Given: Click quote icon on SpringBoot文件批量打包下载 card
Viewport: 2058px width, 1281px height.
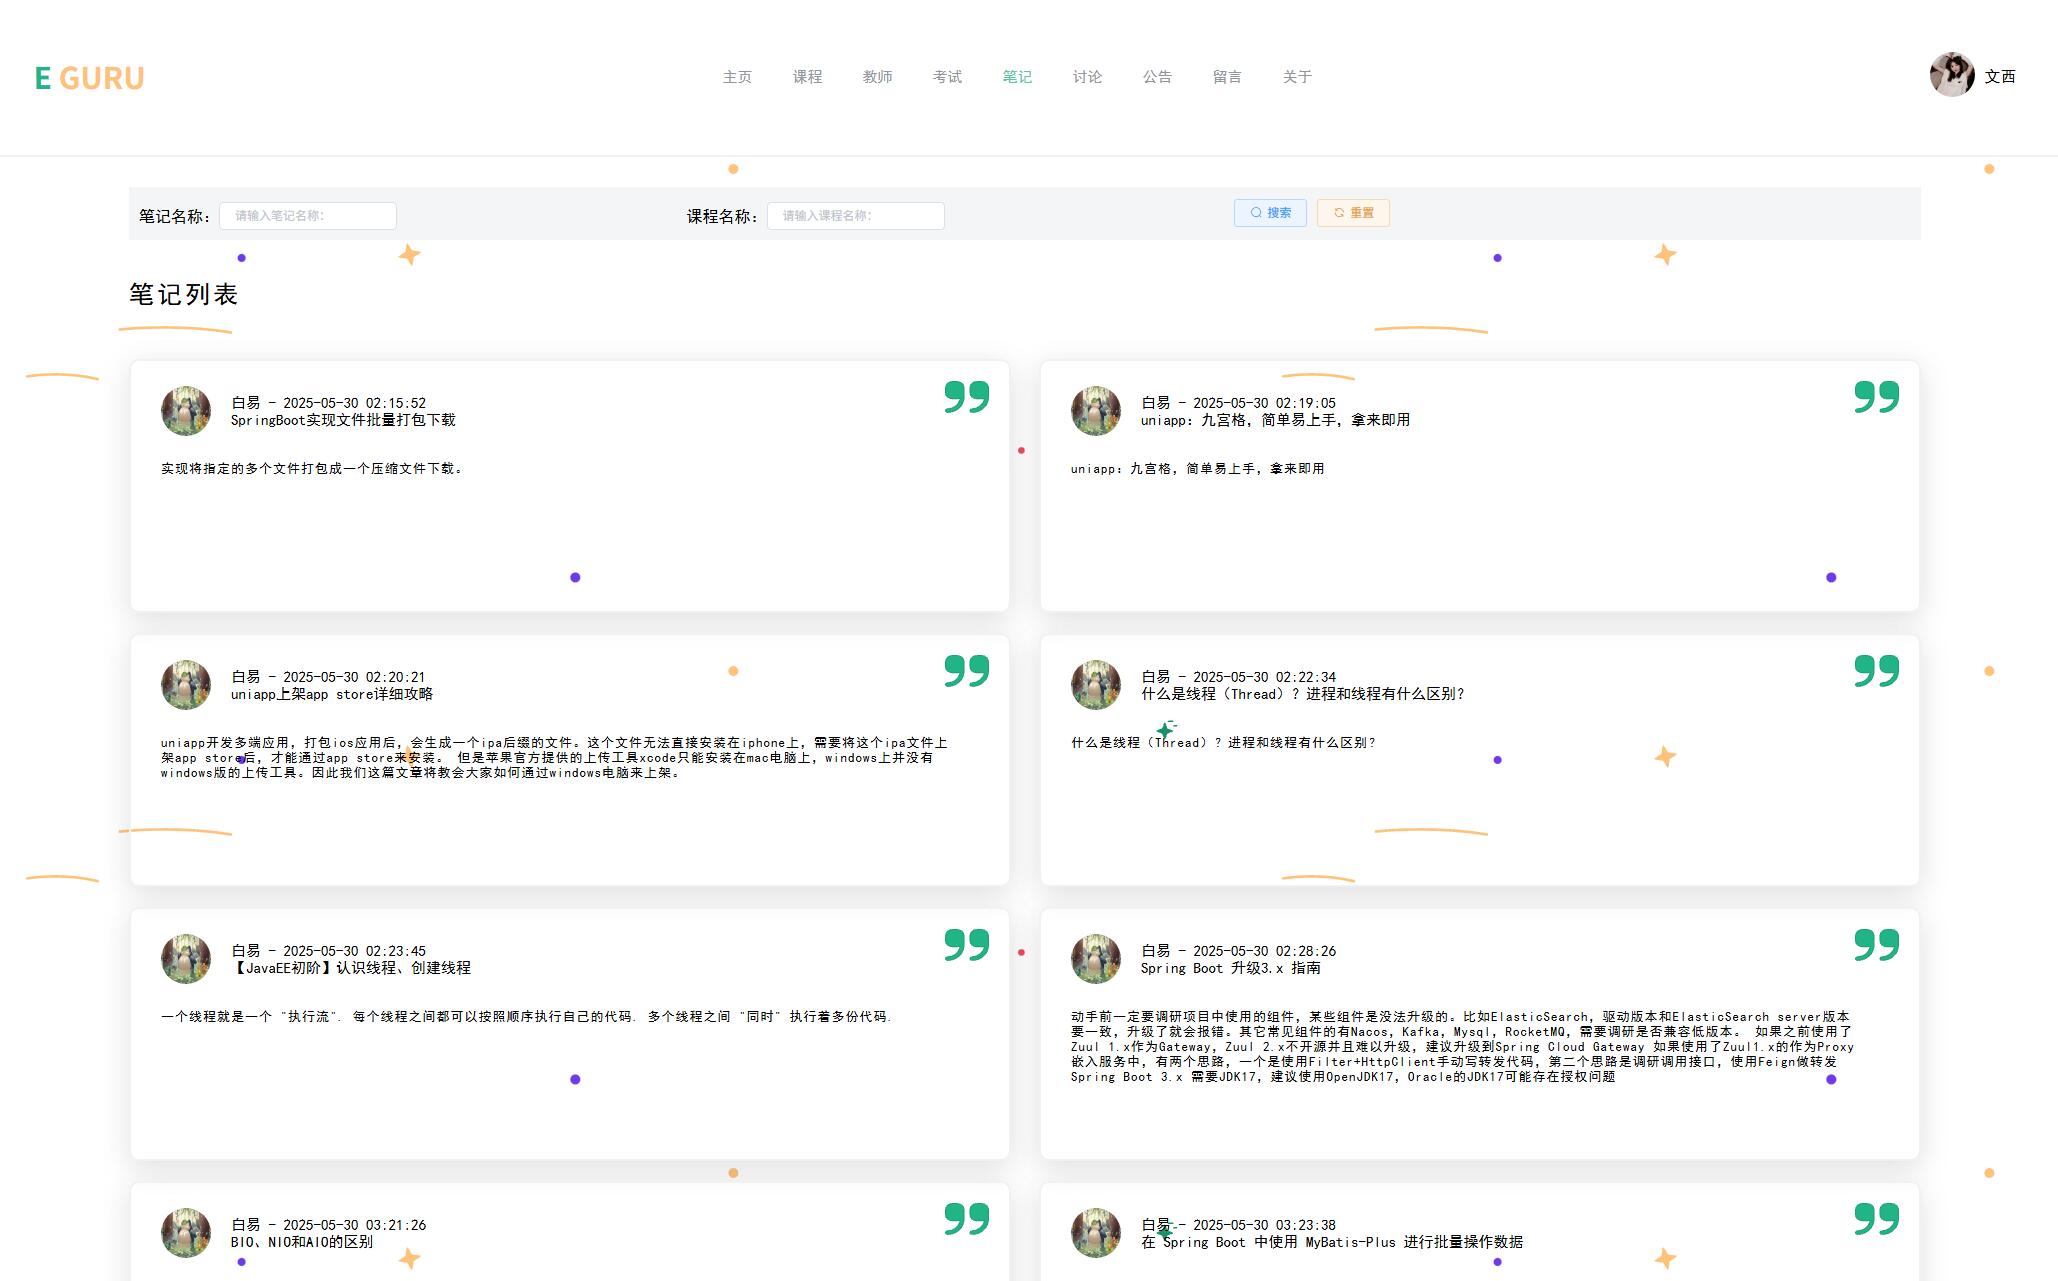Looking at the screenshot, I should click(966, 397).
